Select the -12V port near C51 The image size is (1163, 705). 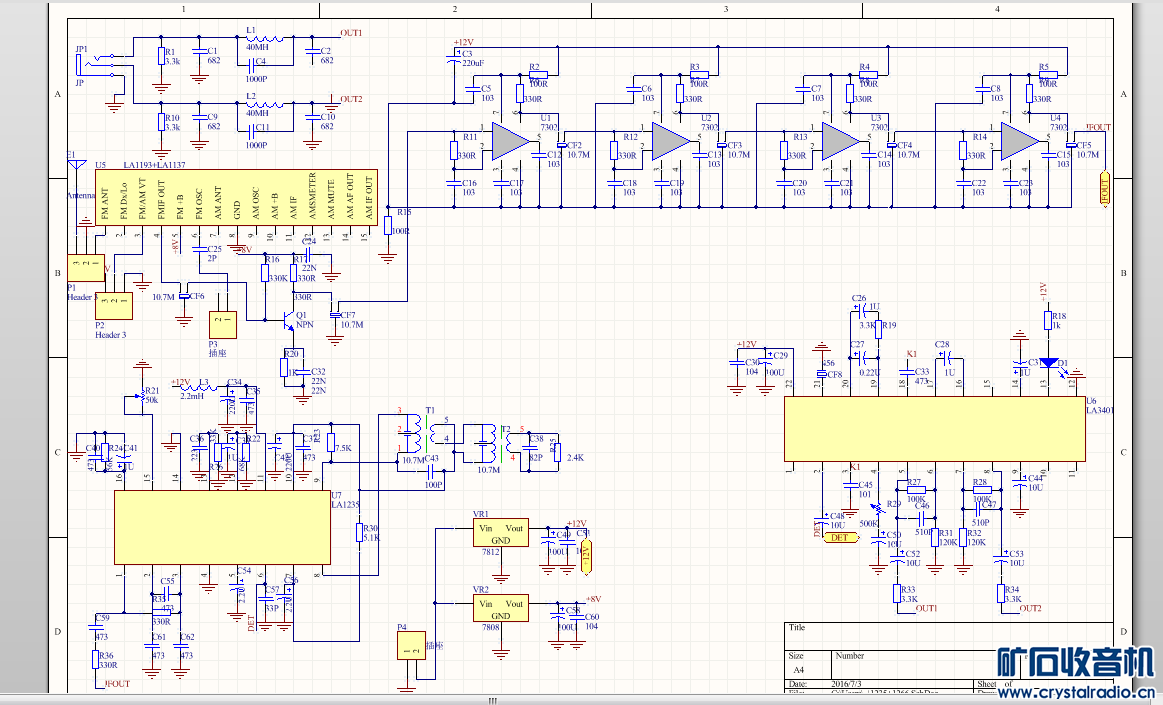click(585, 557)
